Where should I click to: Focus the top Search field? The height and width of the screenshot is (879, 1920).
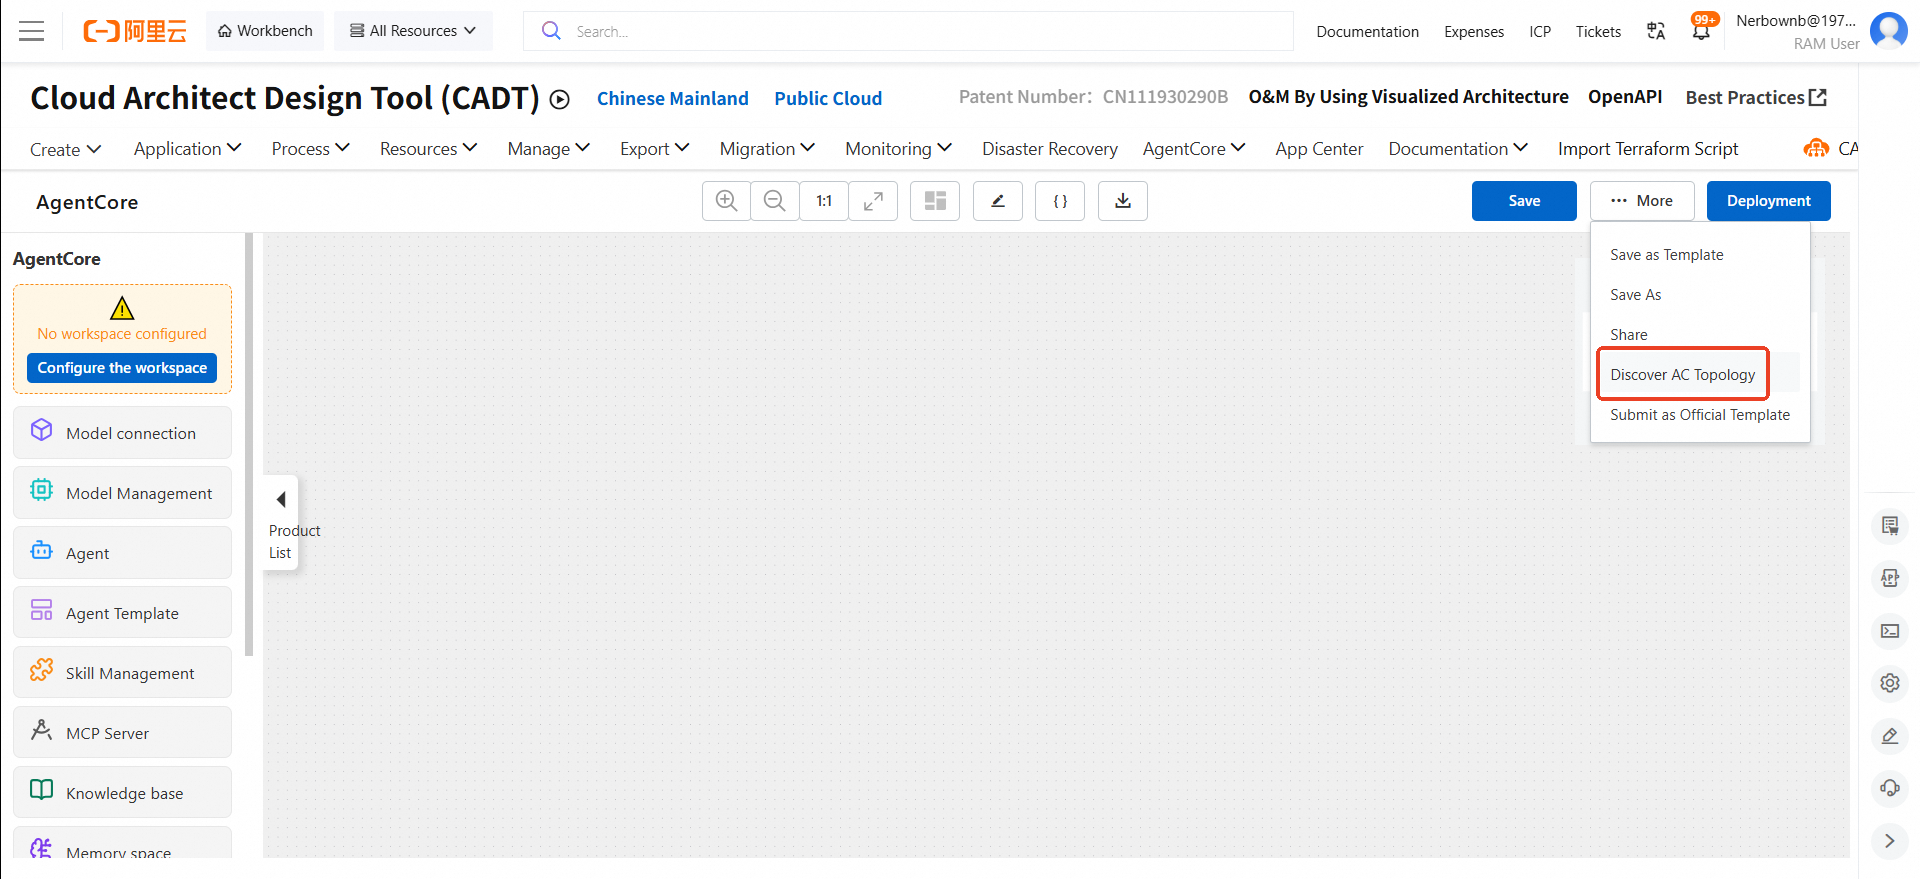(x=908, y=31)
